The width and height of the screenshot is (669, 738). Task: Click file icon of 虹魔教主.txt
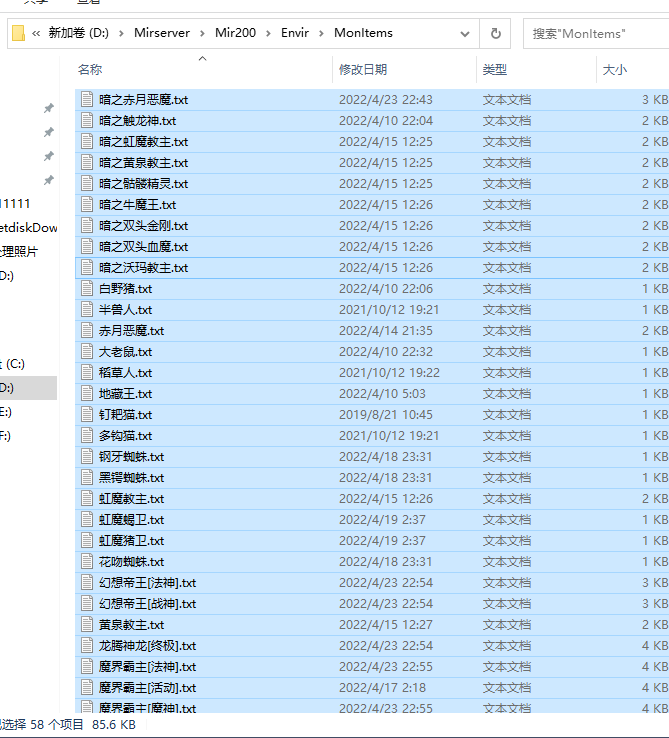click(x=87, y=498)
